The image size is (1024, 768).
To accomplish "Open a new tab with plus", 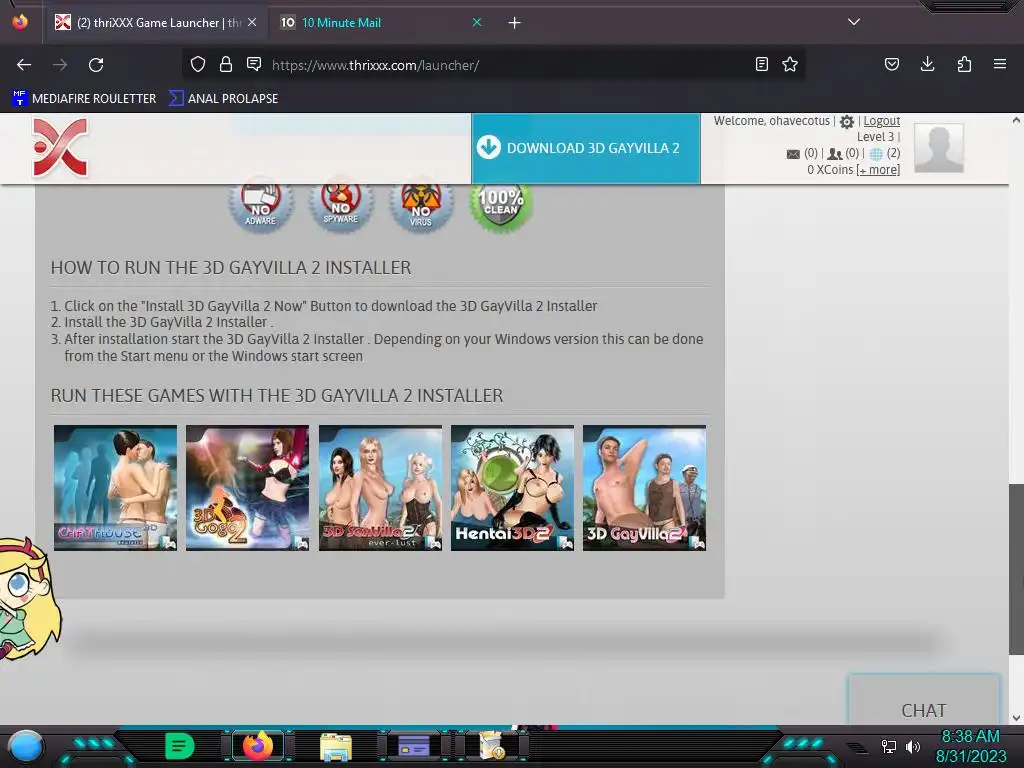I will (515, 23).
